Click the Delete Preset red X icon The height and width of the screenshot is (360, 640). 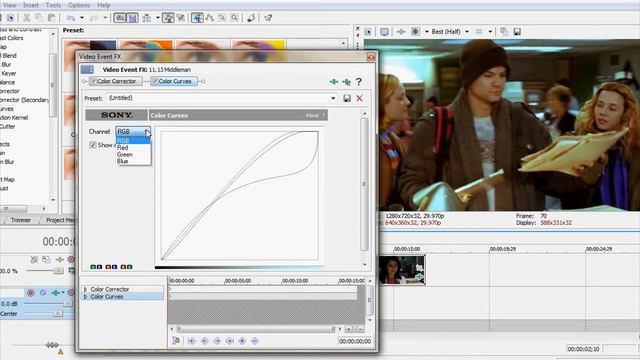(360, 98)
